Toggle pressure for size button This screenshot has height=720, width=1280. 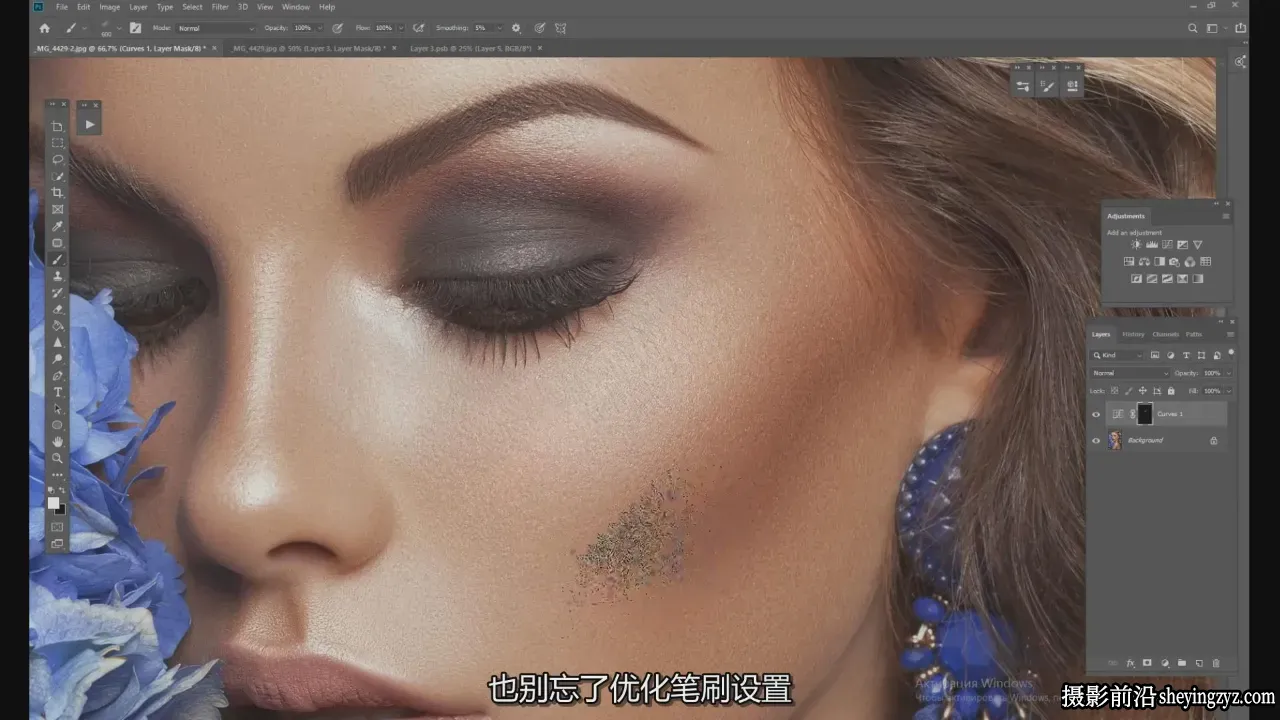click(x=540, y=28)
